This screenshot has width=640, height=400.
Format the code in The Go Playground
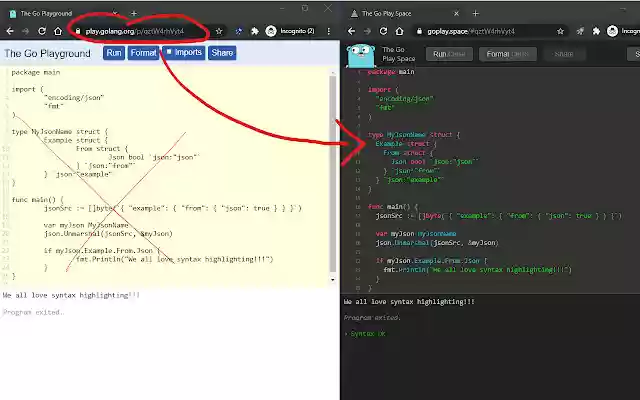click(143, 53)
